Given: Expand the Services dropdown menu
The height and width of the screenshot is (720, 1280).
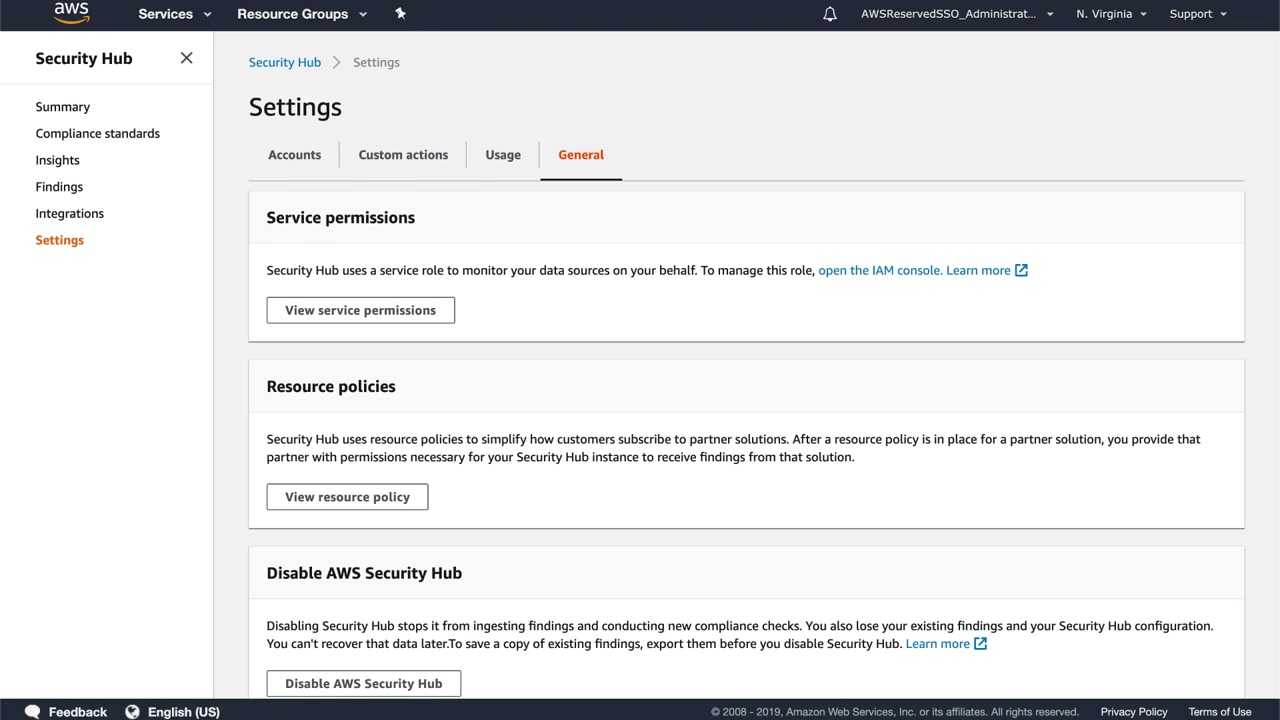Looking at the screenshot, I should (175, 14).
